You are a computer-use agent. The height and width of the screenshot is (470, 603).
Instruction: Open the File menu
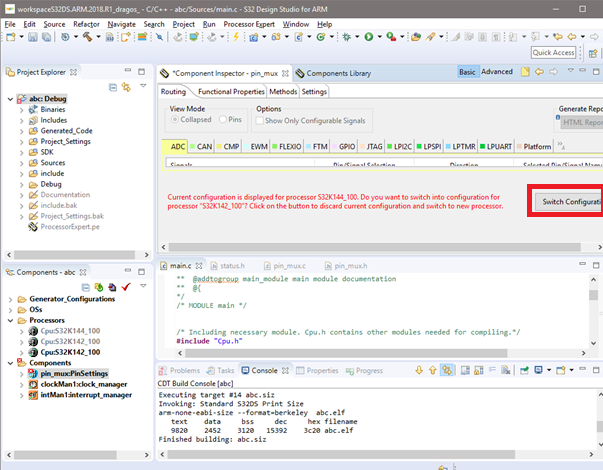10,24
